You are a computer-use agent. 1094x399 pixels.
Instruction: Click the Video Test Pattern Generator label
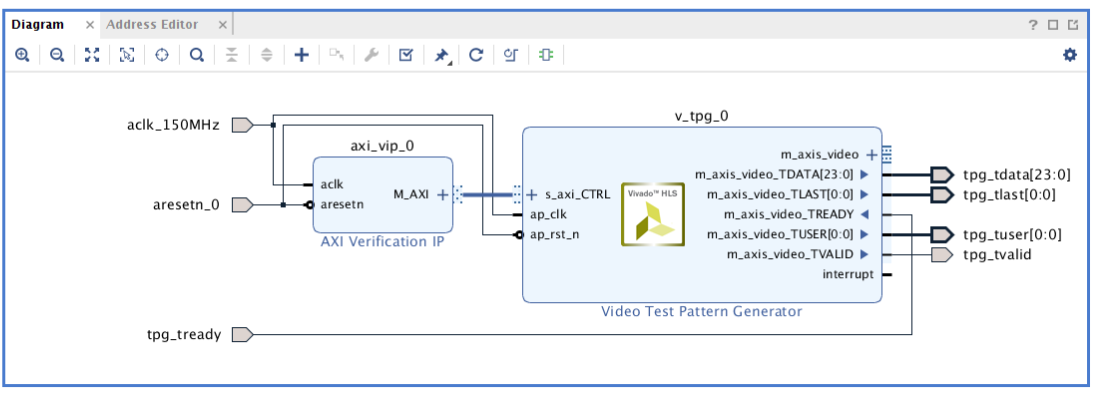click(702, 311)
